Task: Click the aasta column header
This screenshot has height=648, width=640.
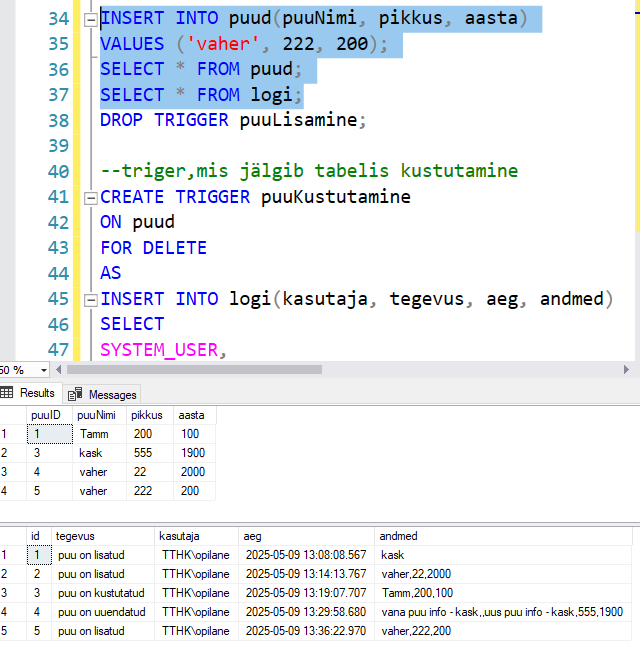Action: tap(193, 415)
